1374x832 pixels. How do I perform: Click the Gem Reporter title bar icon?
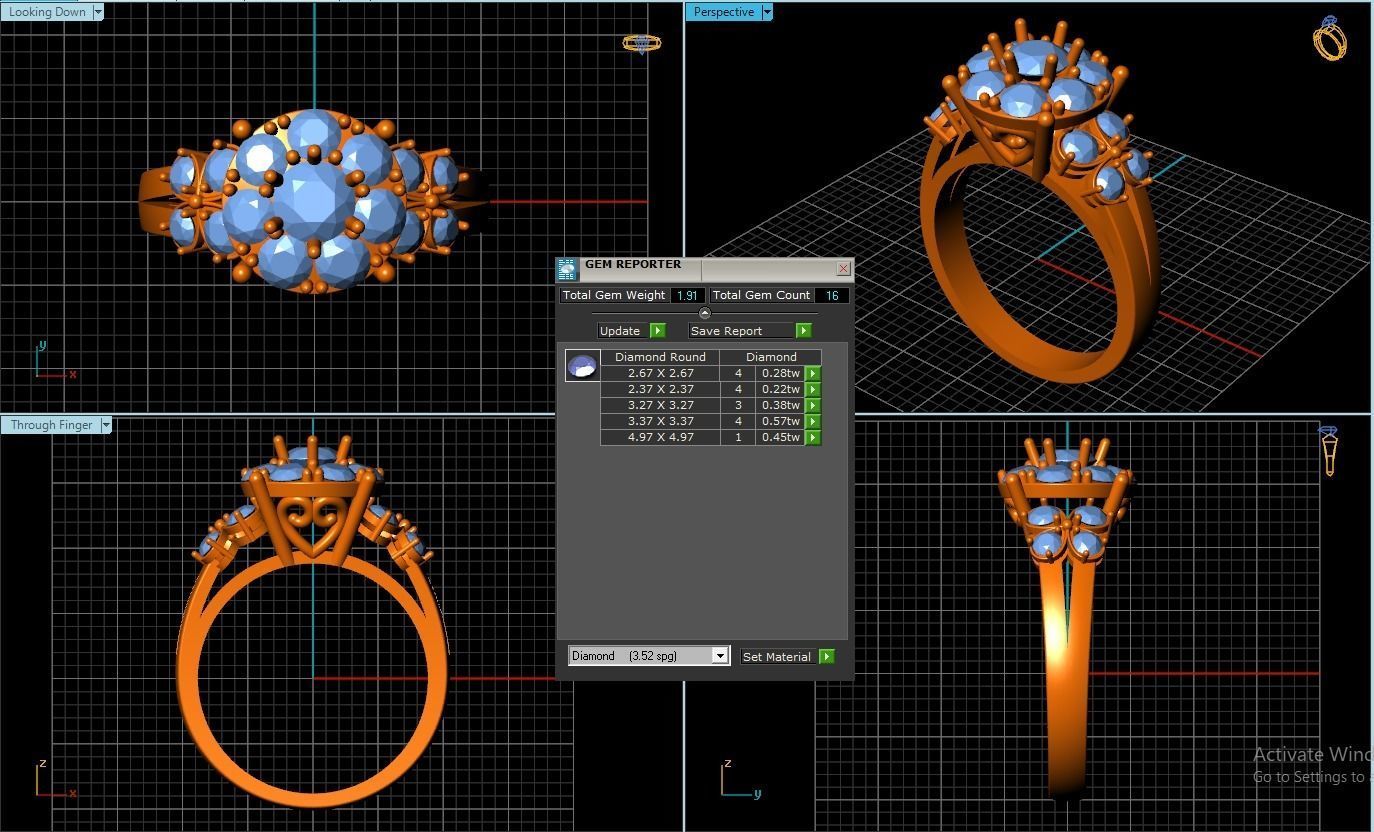567,269
